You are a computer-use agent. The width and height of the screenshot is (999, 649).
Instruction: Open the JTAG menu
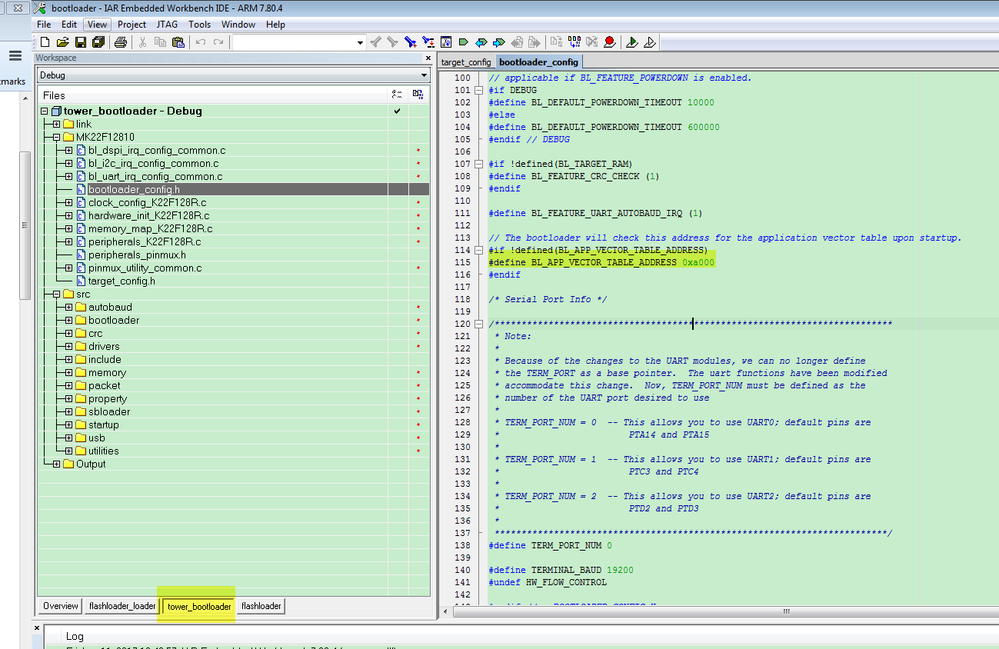click(x=168, y=24)
